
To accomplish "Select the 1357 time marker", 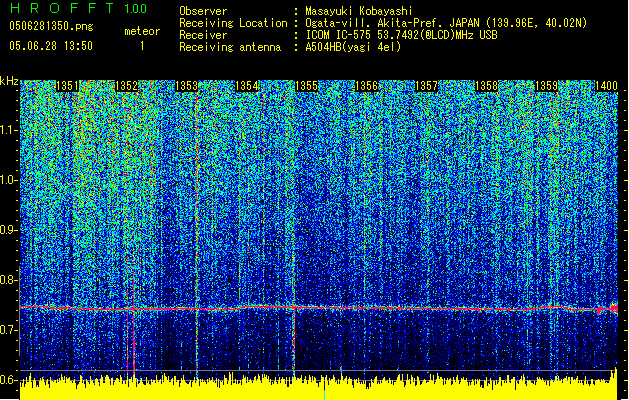I will (x=427, y=87).
